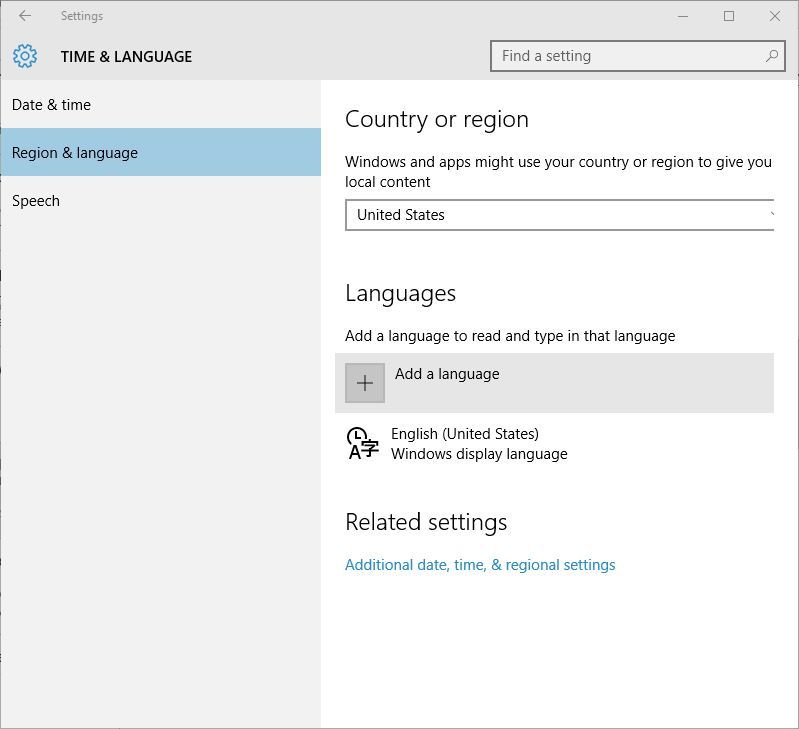Maximize the Settings window
Screen dimensions: 799x729
[729, 16]
